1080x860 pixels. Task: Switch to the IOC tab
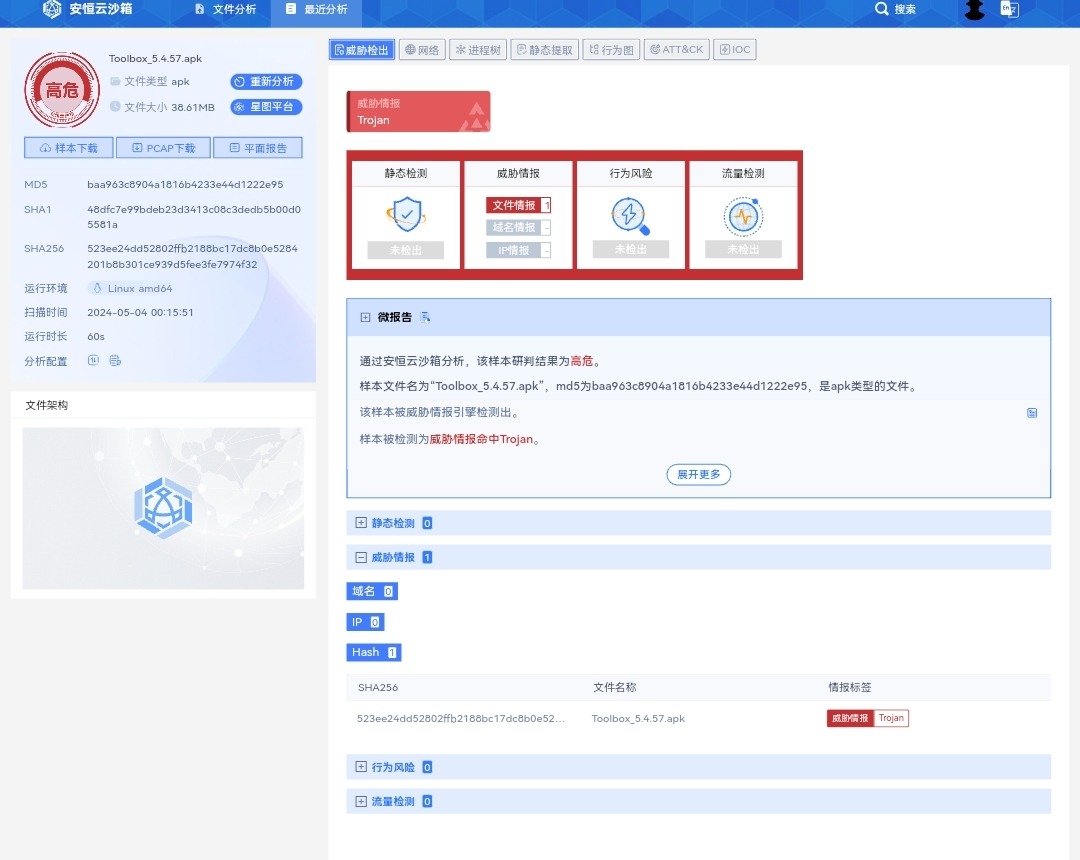tap(735, 50)
